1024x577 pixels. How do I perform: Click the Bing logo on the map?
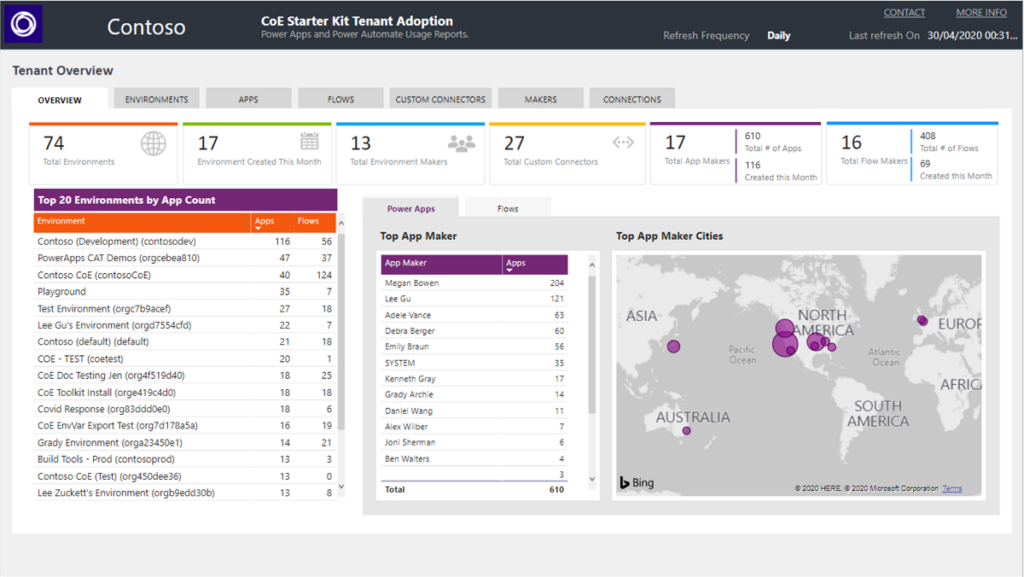point(639,481)
